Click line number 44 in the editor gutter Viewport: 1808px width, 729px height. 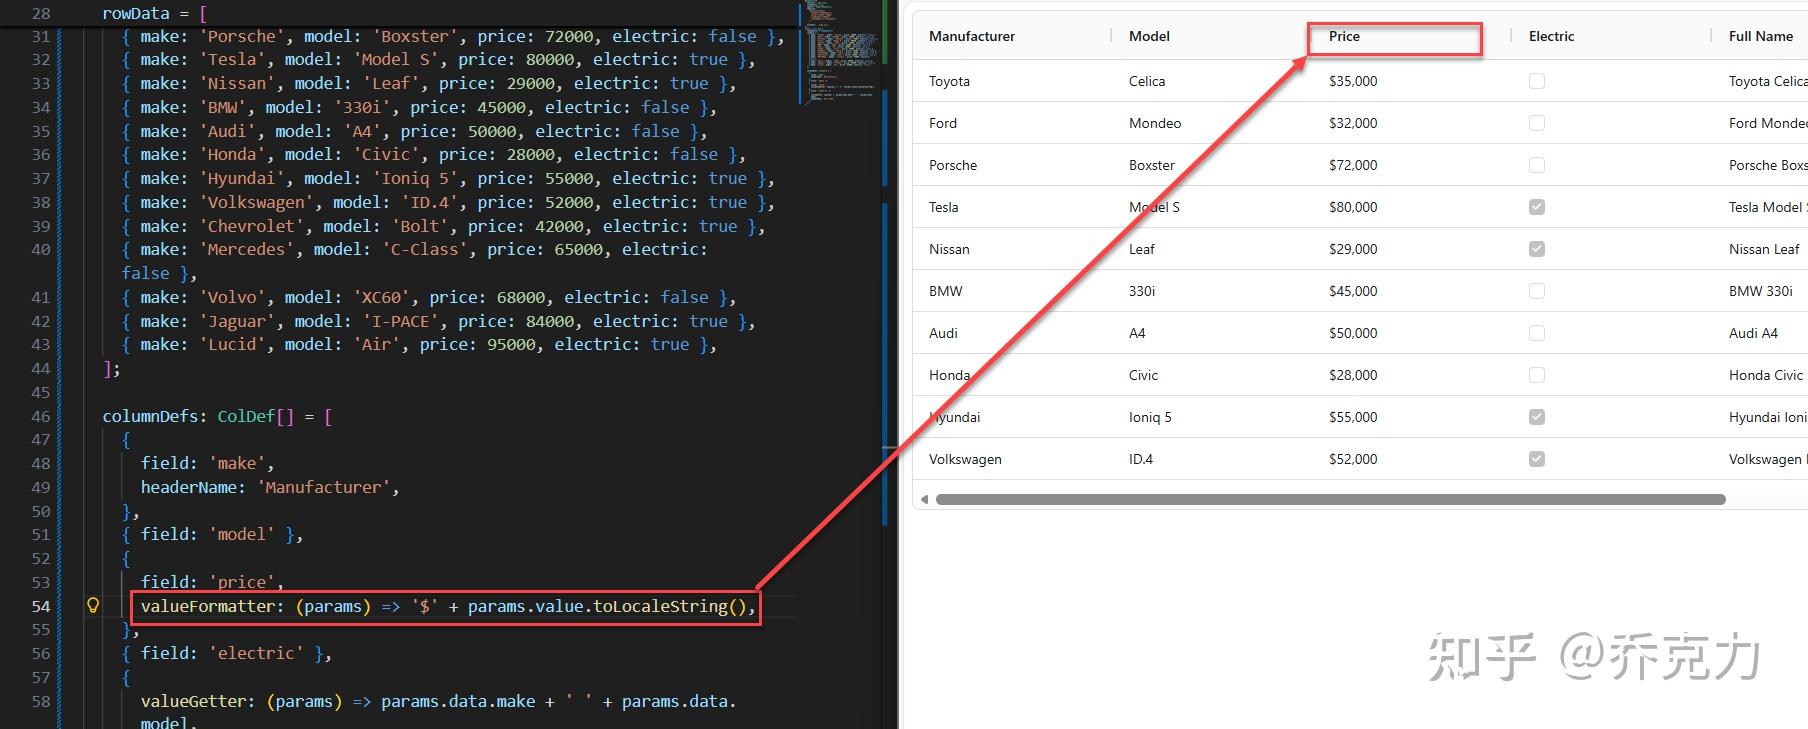pyautogui.click(x=40, y=368)
